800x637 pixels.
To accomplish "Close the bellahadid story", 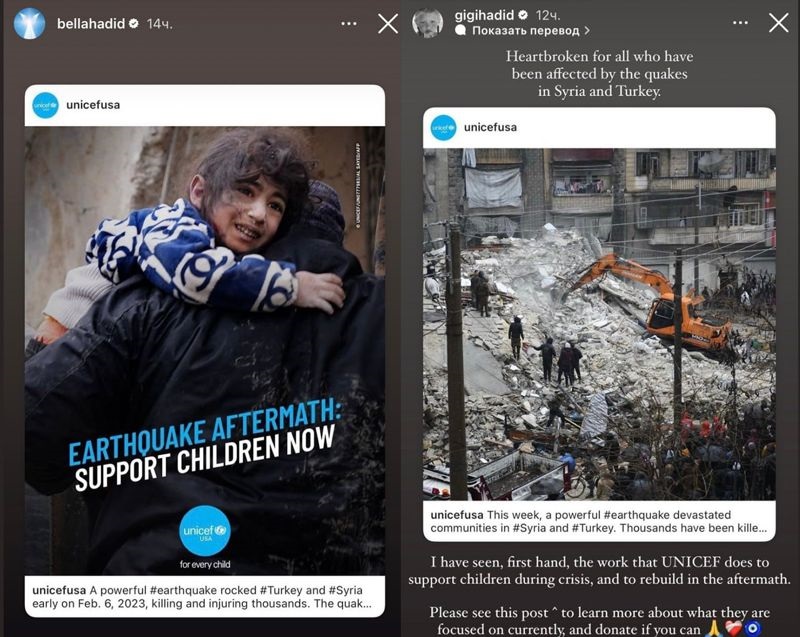I will [388, 23].
